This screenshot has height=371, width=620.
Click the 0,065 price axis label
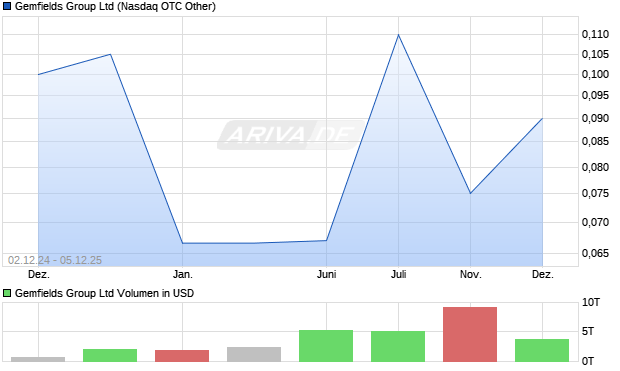pyautogui.click(x=595, y=253)
